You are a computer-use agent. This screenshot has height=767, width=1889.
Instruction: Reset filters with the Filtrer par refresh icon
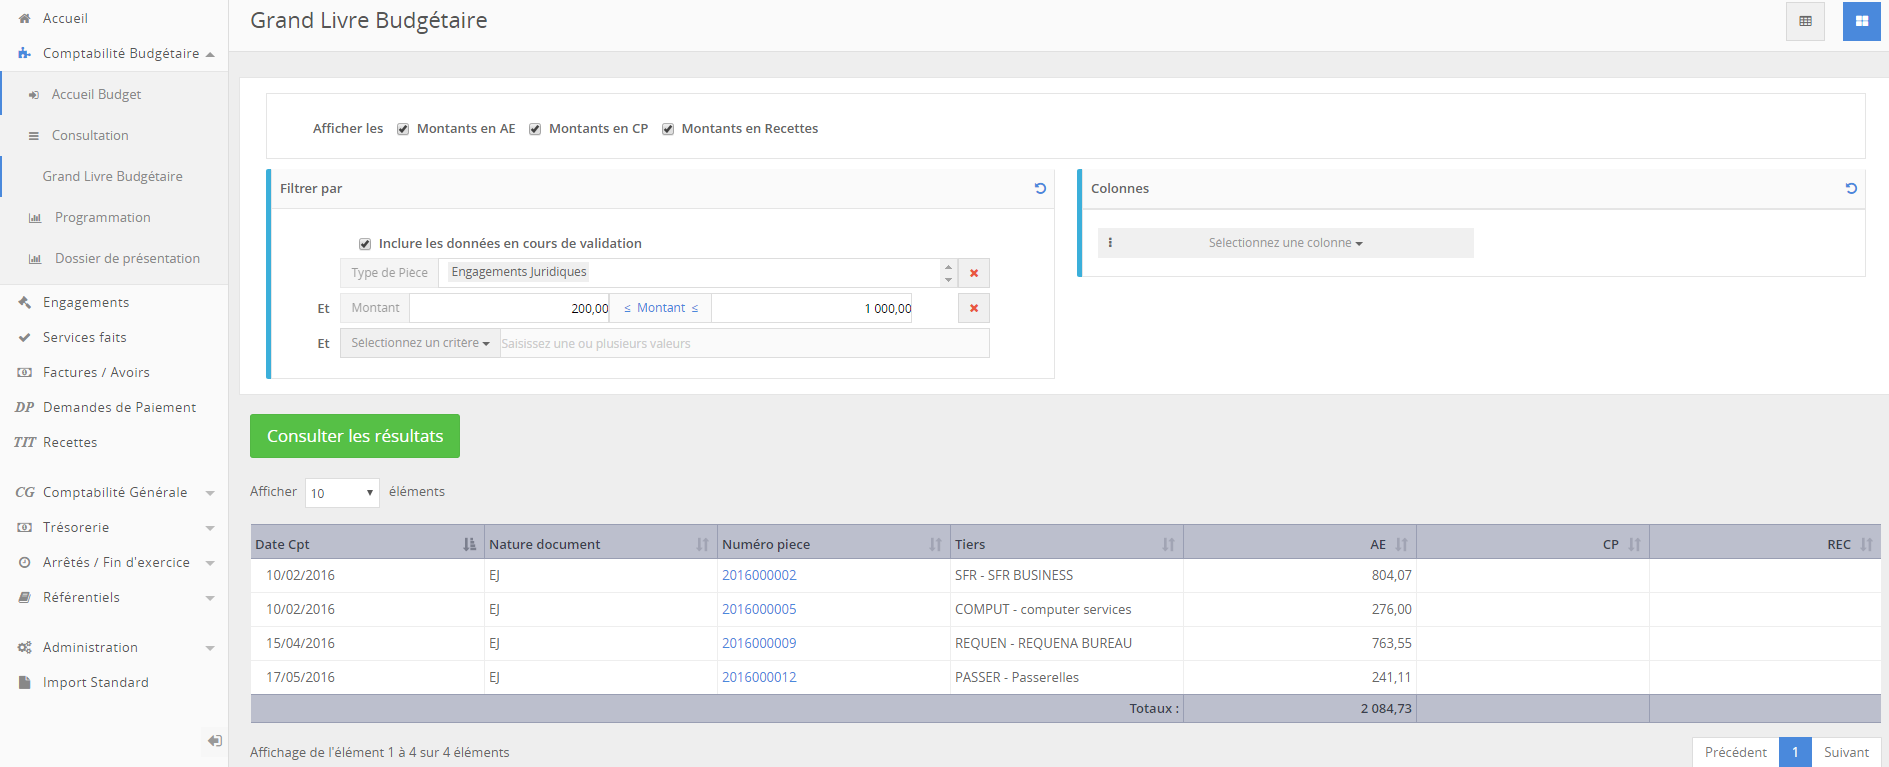coord(1040,188)
